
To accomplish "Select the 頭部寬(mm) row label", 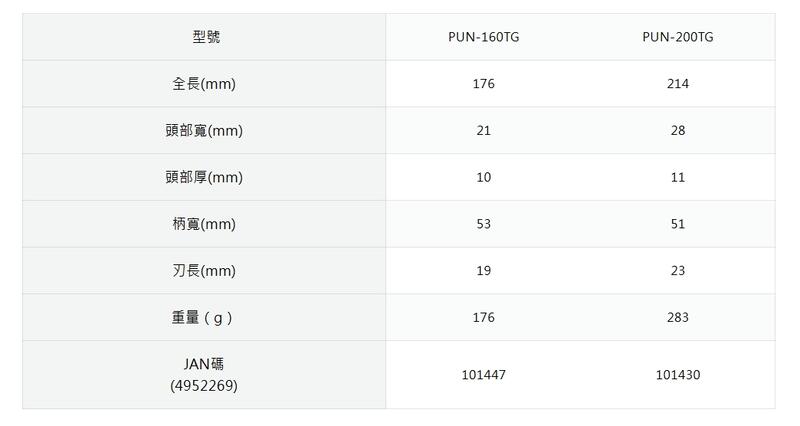I will [204, 130].
